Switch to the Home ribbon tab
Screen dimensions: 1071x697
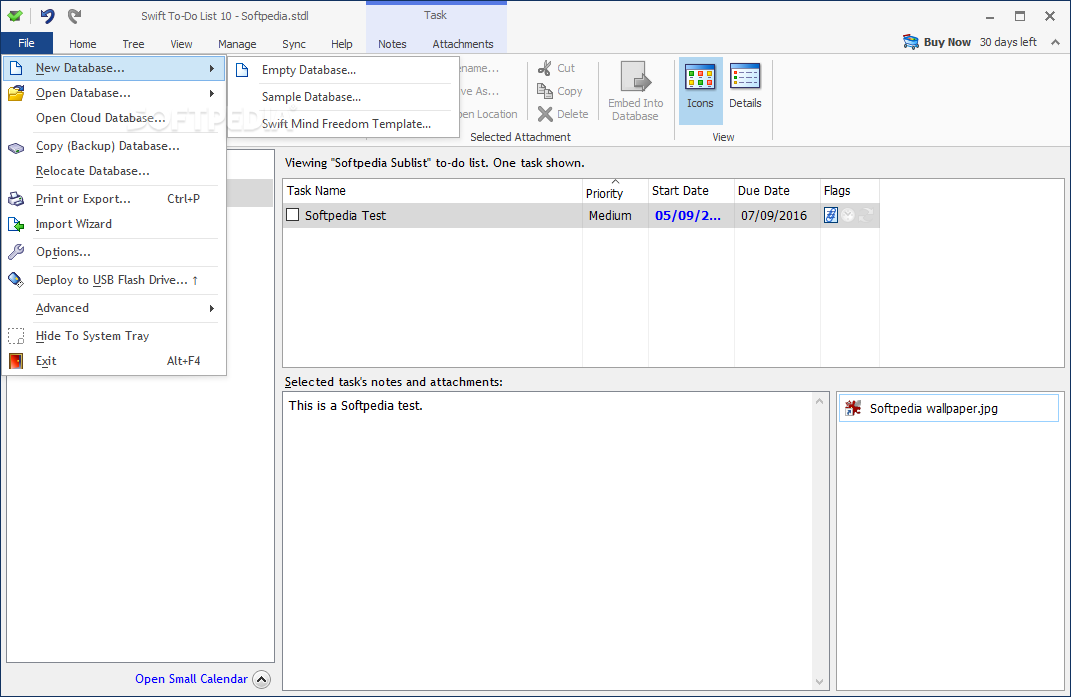[83, 44]
